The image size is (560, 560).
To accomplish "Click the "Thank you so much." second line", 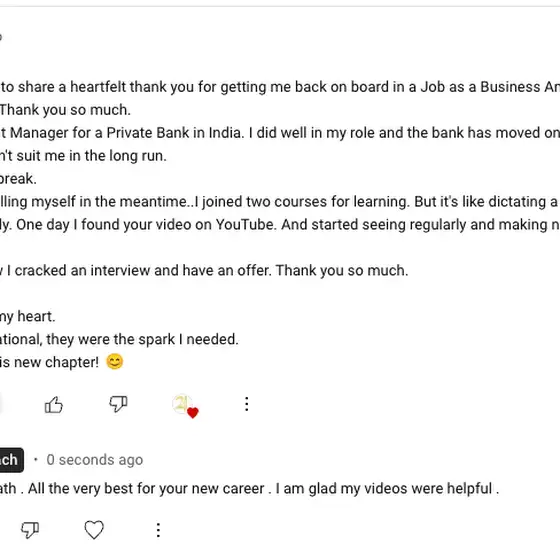I will tap(65, 110).
